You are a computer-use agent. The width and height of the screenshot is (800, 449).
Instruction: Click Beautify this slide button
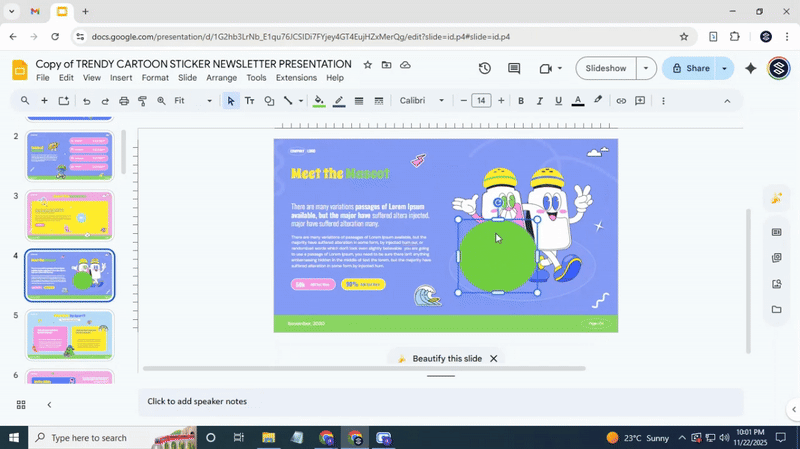438,358
